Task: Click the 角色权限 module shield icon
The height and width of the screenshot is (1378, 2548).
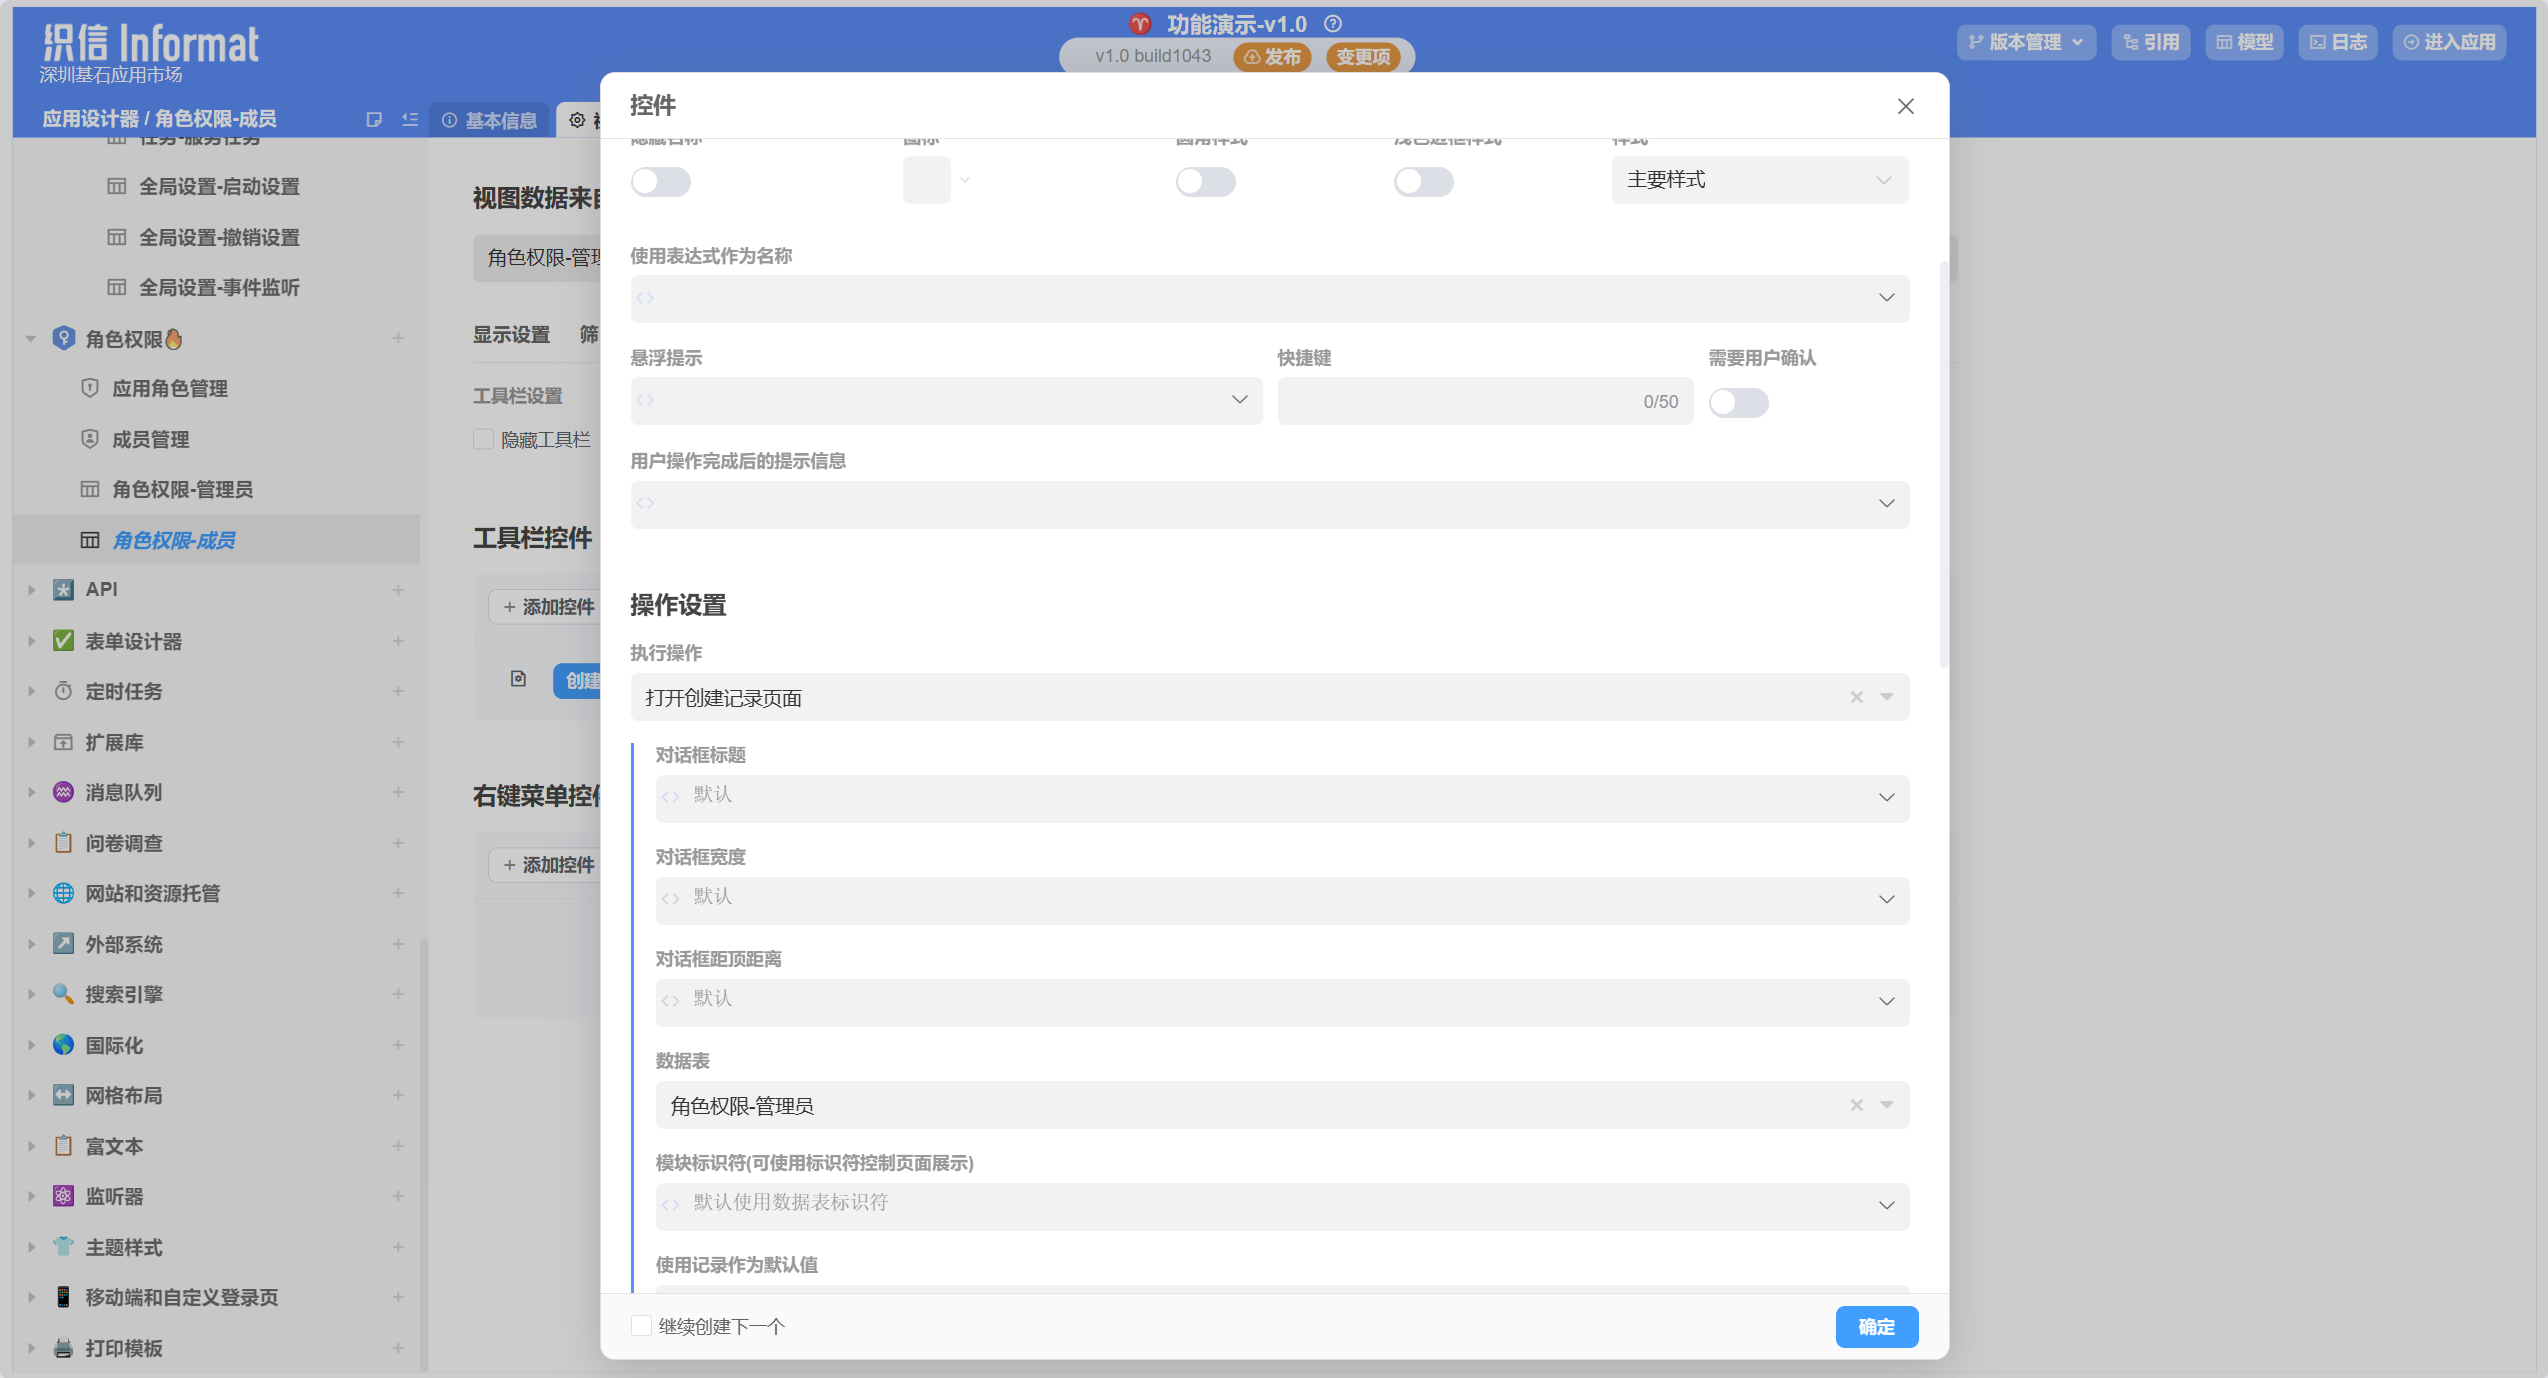Action: tap(64, 338)
